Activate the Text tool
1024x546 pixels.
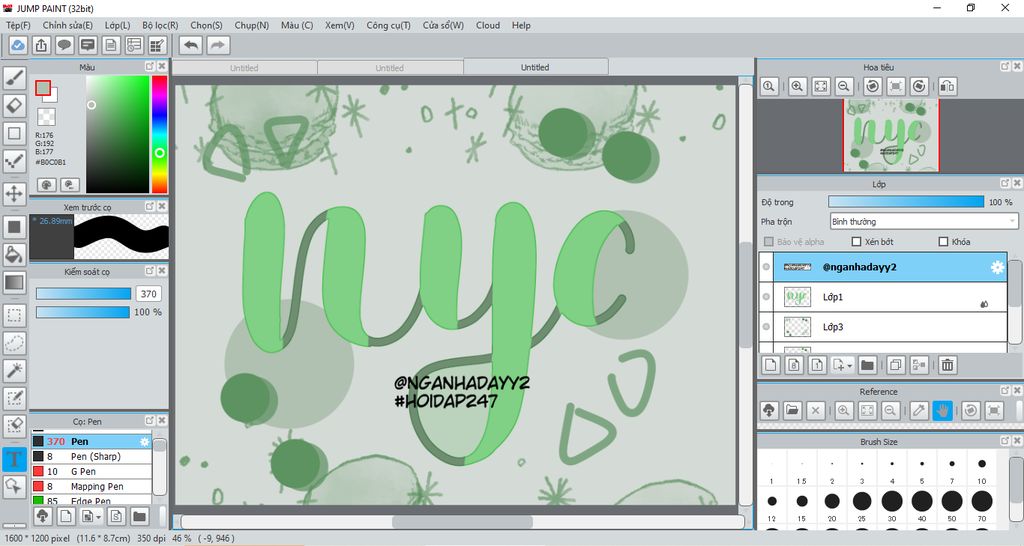coord(14,458)
